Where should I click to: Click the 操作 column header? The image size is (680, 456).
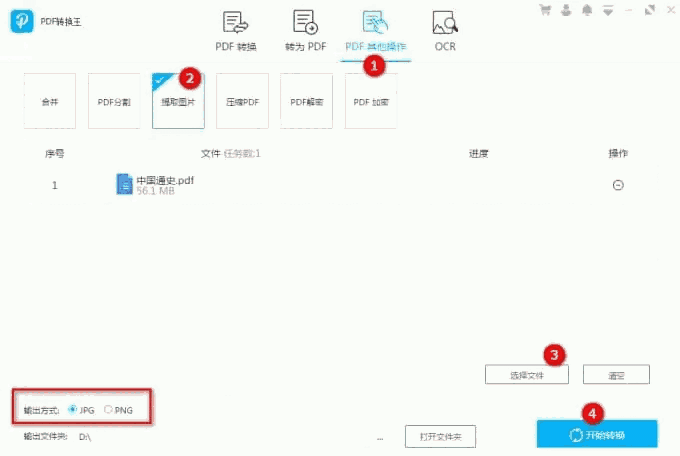click(618, 154)
